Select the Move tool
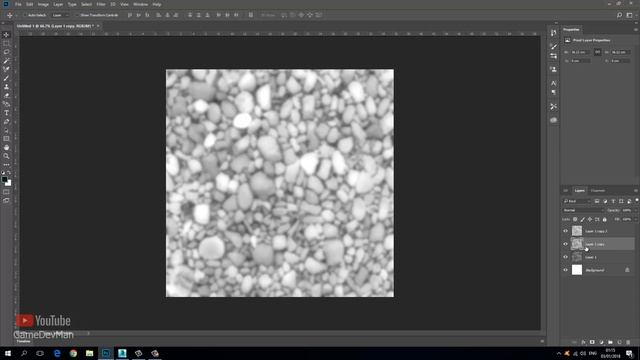The height and width of the screenshot is (360, 640). (x=6, y=35)
